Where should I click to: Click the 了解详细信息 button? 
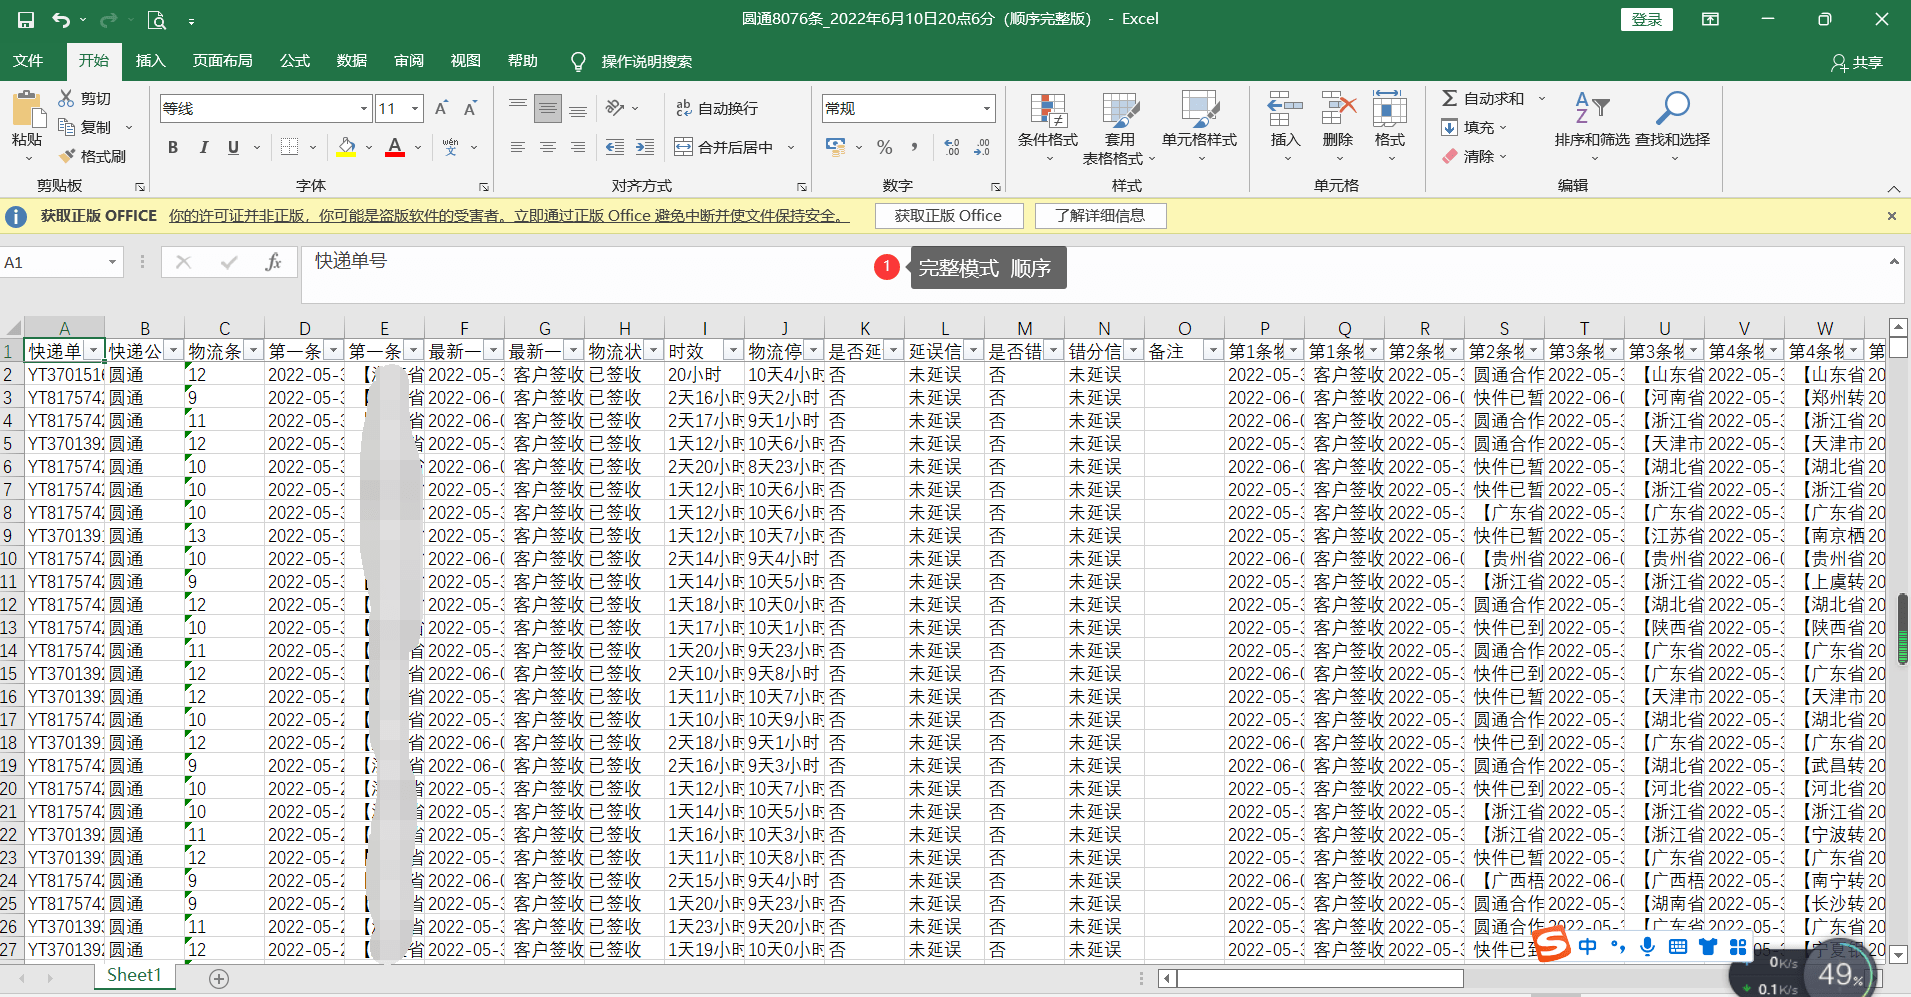tap(1100, 216)
